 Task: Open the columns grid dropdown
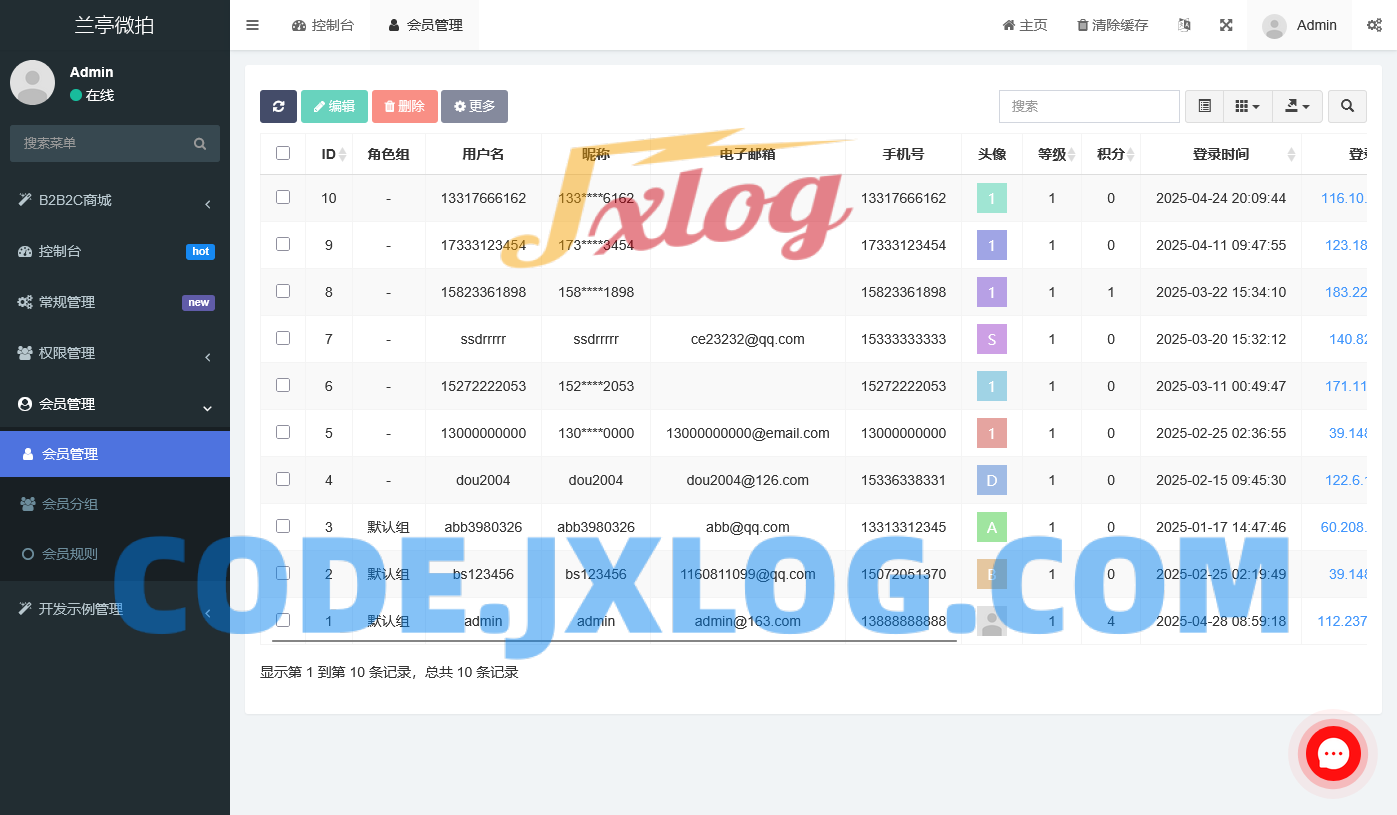[1247, 106]
